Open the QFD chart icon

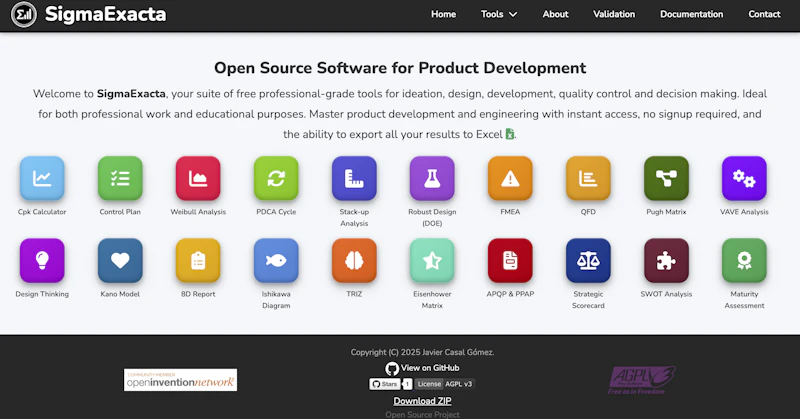pyautogui.click(x=588, y=178)
